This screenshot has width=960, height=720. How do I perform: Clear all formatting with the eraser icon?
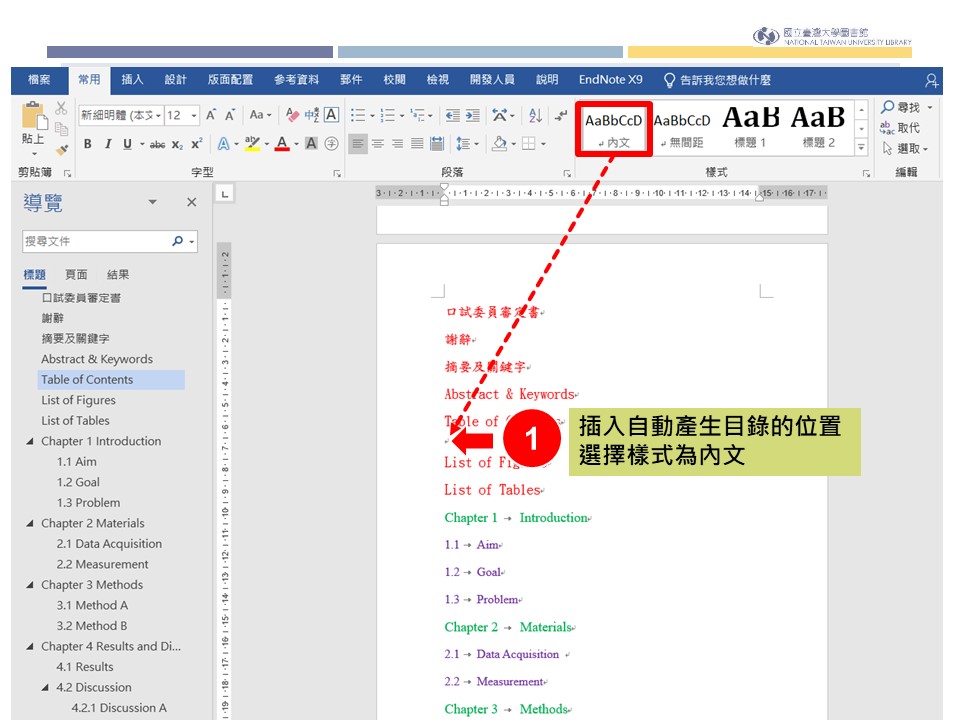pos(293,114)
